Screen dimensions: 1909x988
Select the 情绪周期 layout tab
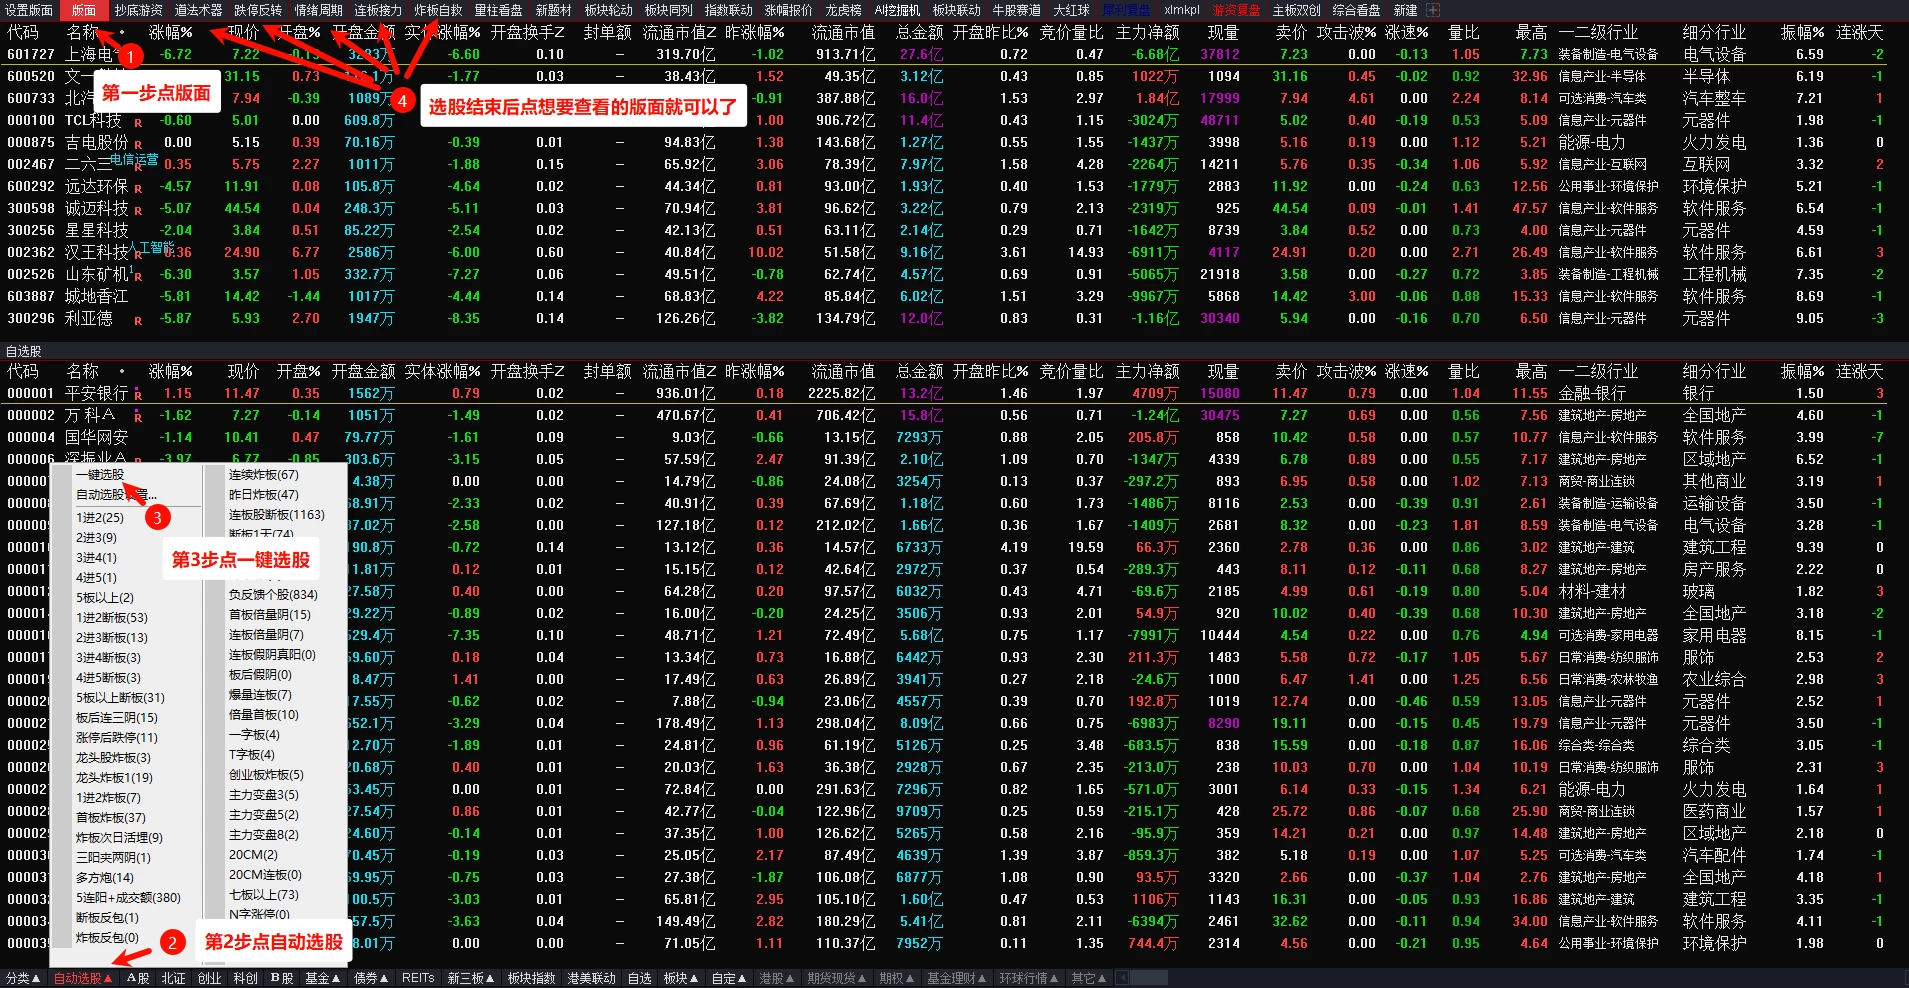(318, 10)
